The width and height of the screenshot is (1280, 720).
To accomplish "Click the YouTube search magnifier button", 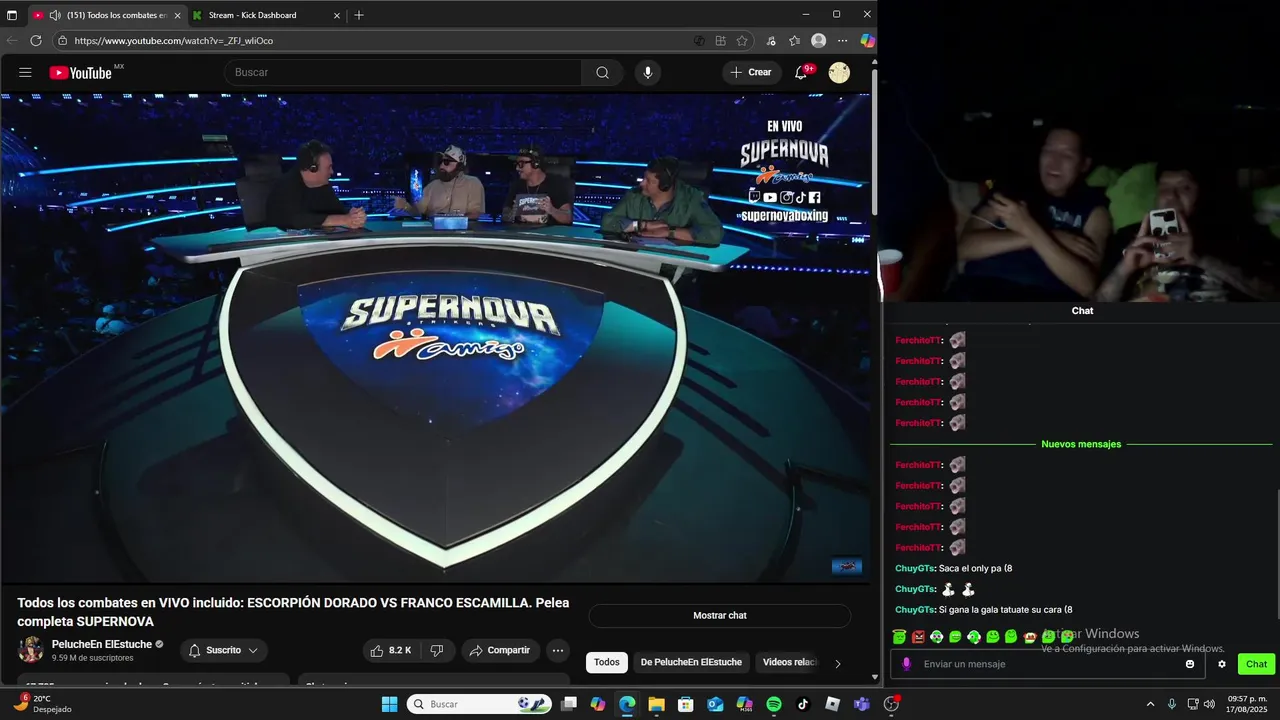I will tap(602, 72).
